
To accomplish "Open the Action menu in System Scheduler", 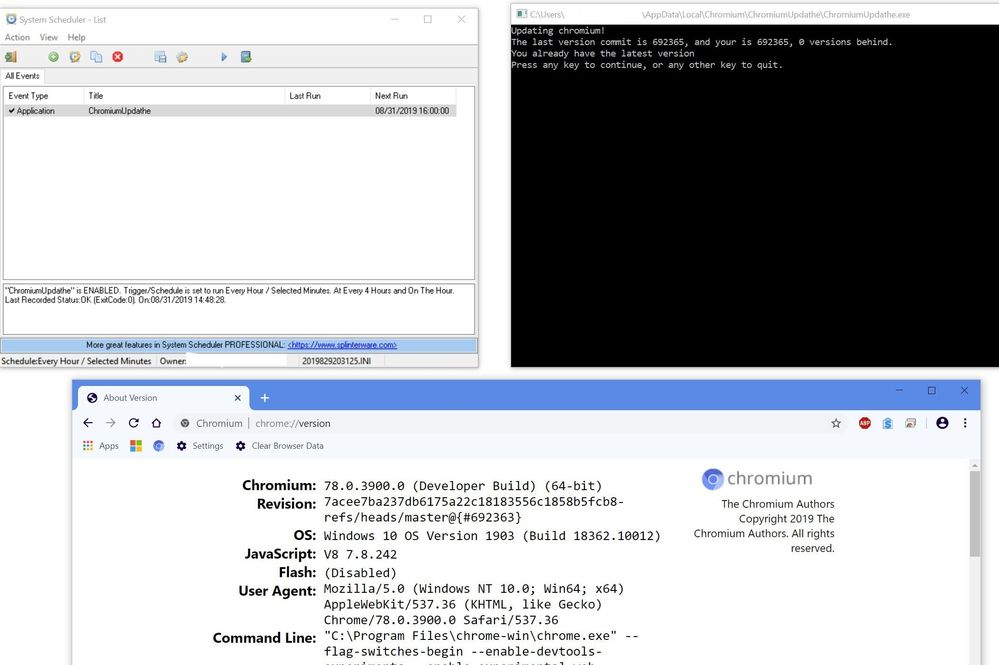I will (17, 37).
